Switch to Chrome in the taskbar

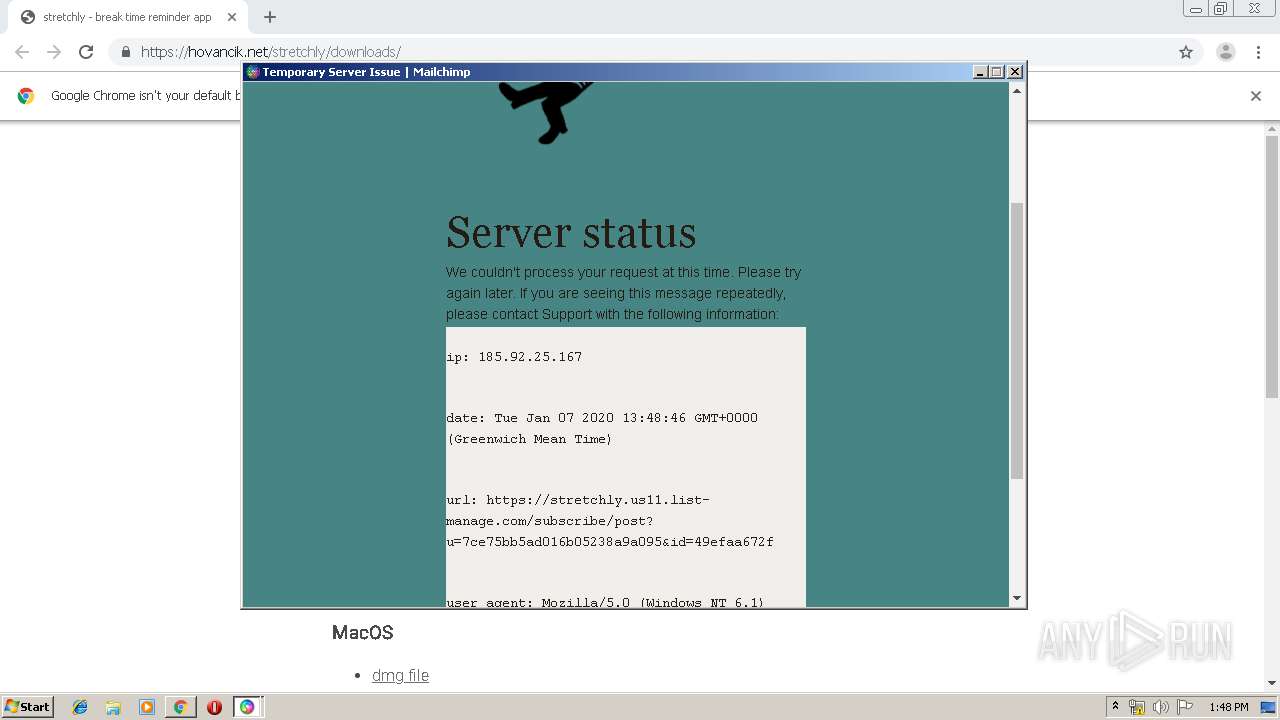coord(180,707)
